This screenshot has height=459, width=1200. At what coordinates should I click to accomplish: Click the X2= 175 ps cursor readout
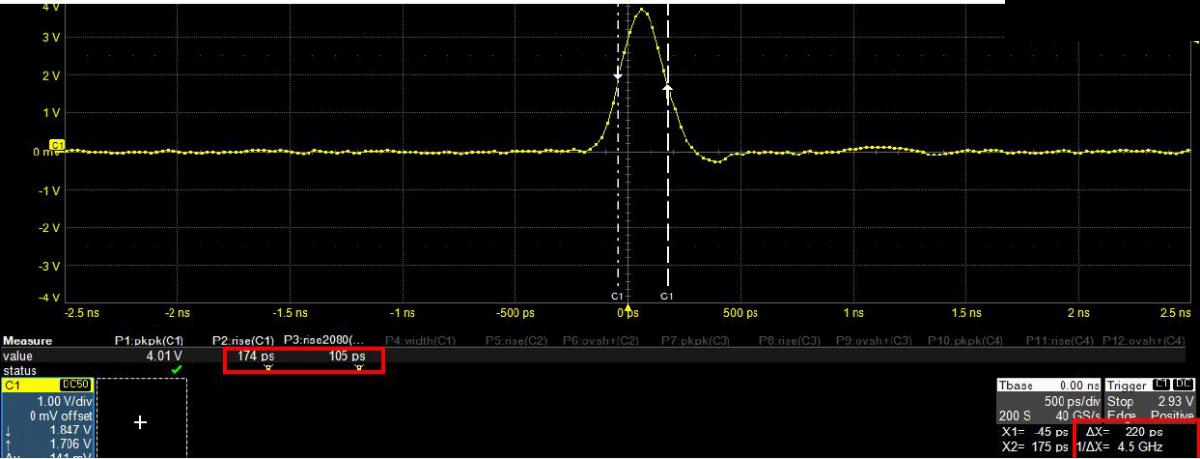point(1033,446)
